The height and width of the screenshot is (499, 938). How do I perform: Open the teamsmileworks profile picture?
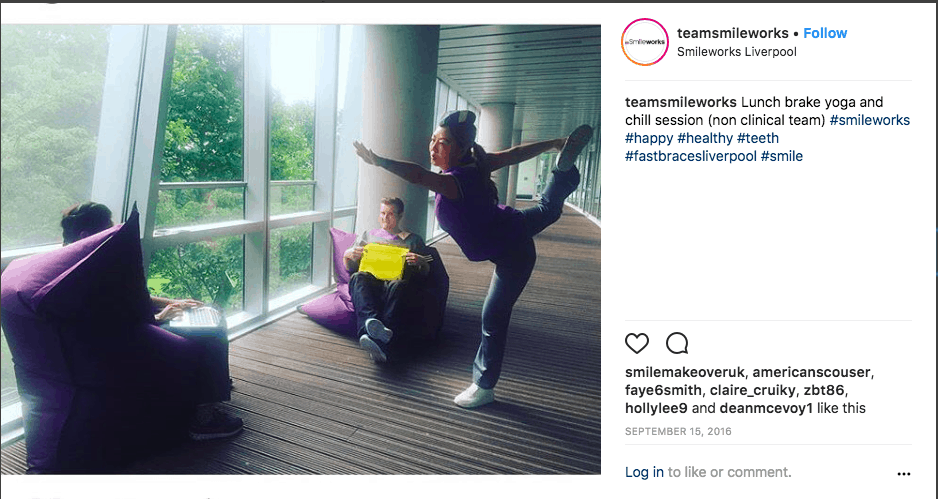click(645, 42)
